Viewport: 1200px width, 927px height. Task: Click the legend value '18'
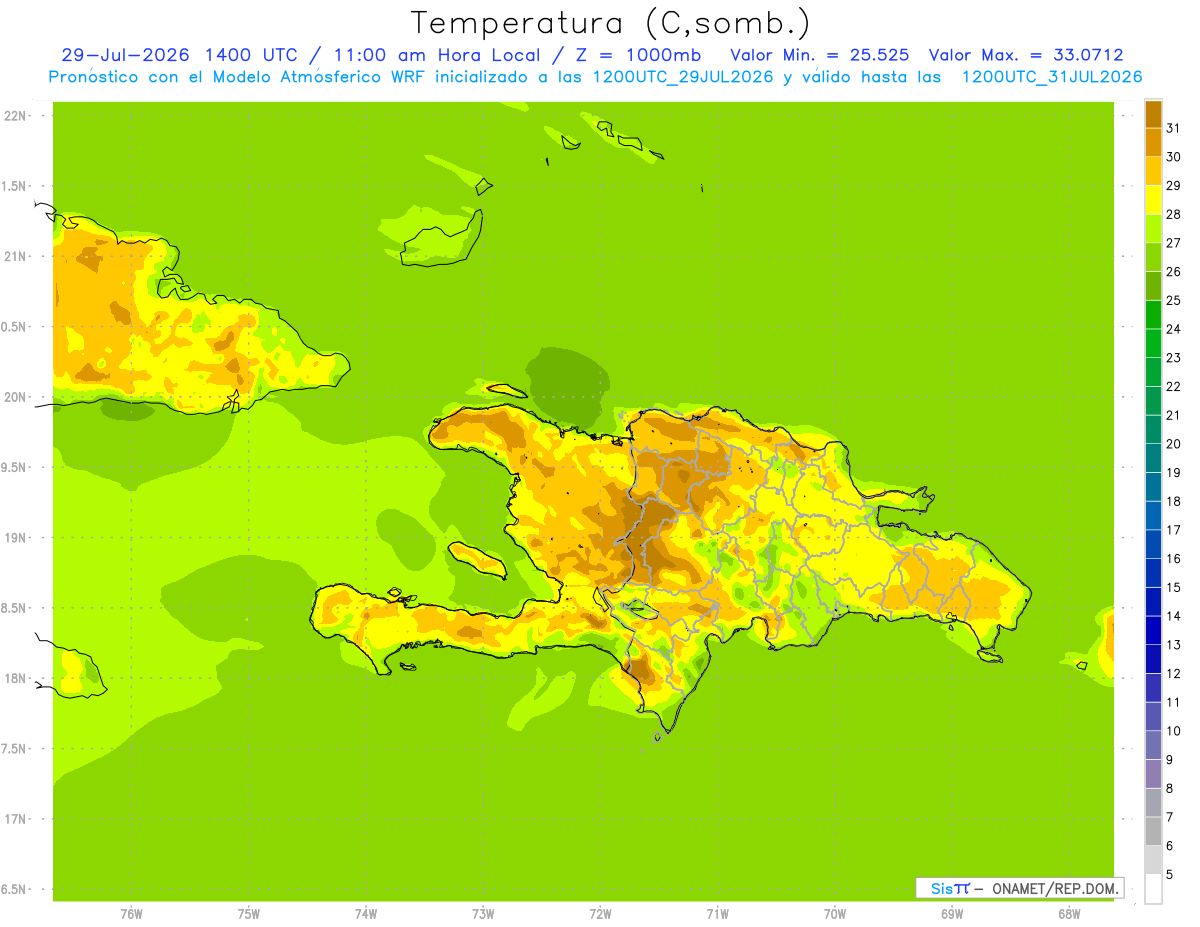click(1173, 501)
